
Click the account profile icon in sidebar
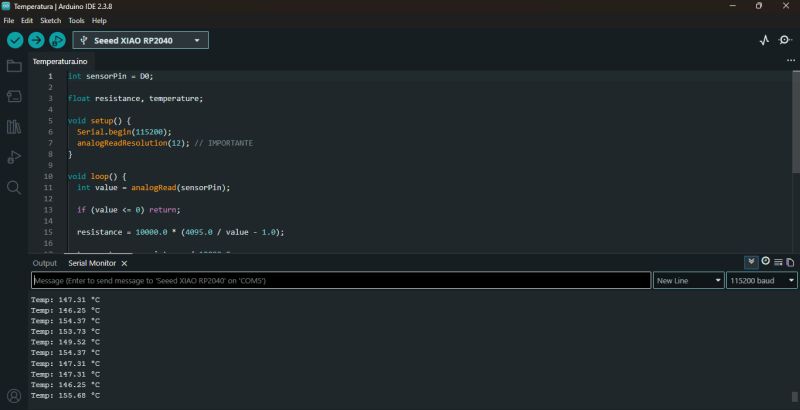tap(14, 396)
